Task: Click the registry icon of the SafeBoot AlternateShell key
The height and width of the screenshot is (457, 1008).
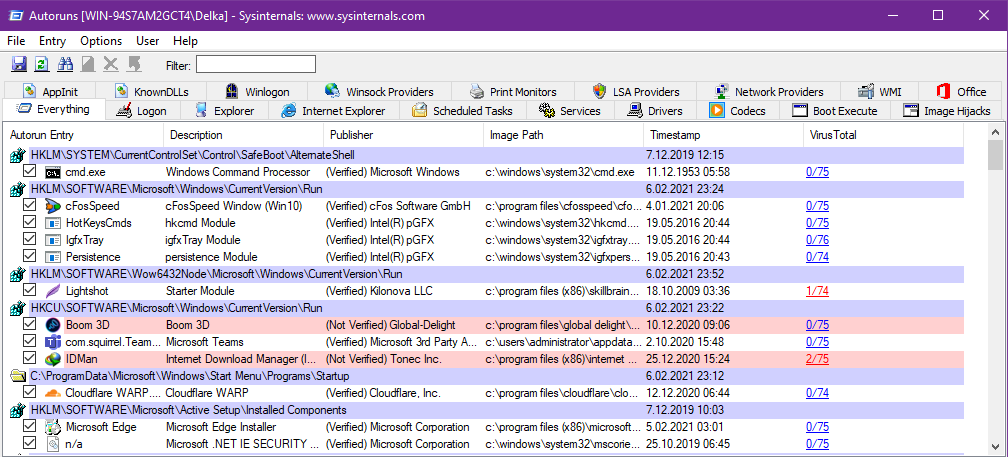Action: coord(17,155)
